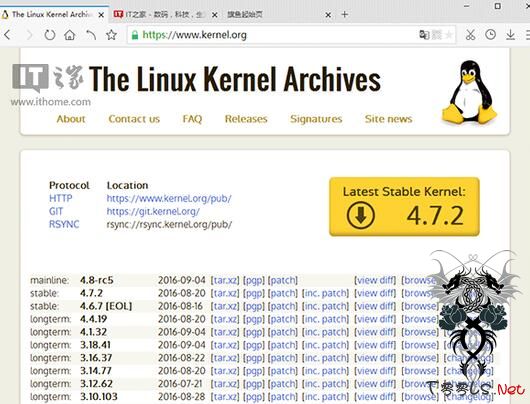
Task: Open pgp for stable 4.6.7 [EOL]
Action: [x=254, y=306]
